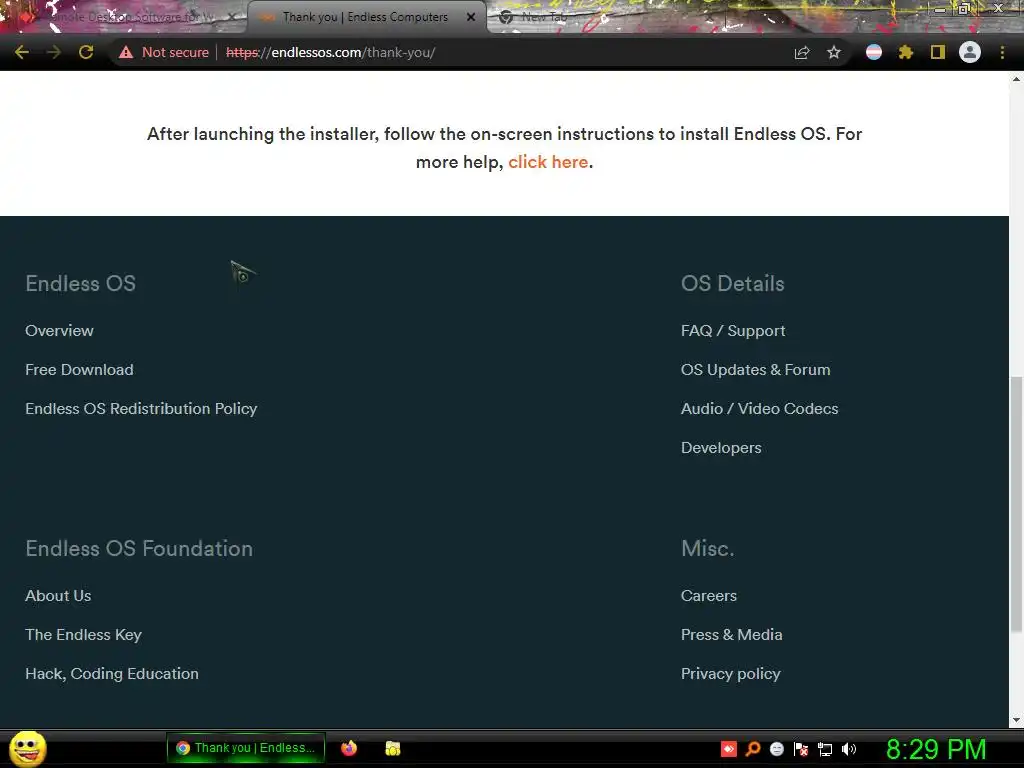Image resolution: width=1024 pixels, height=768 pixels.
Task: Open the Chrome three-dot menu
Action: [x=1002, y=52]
